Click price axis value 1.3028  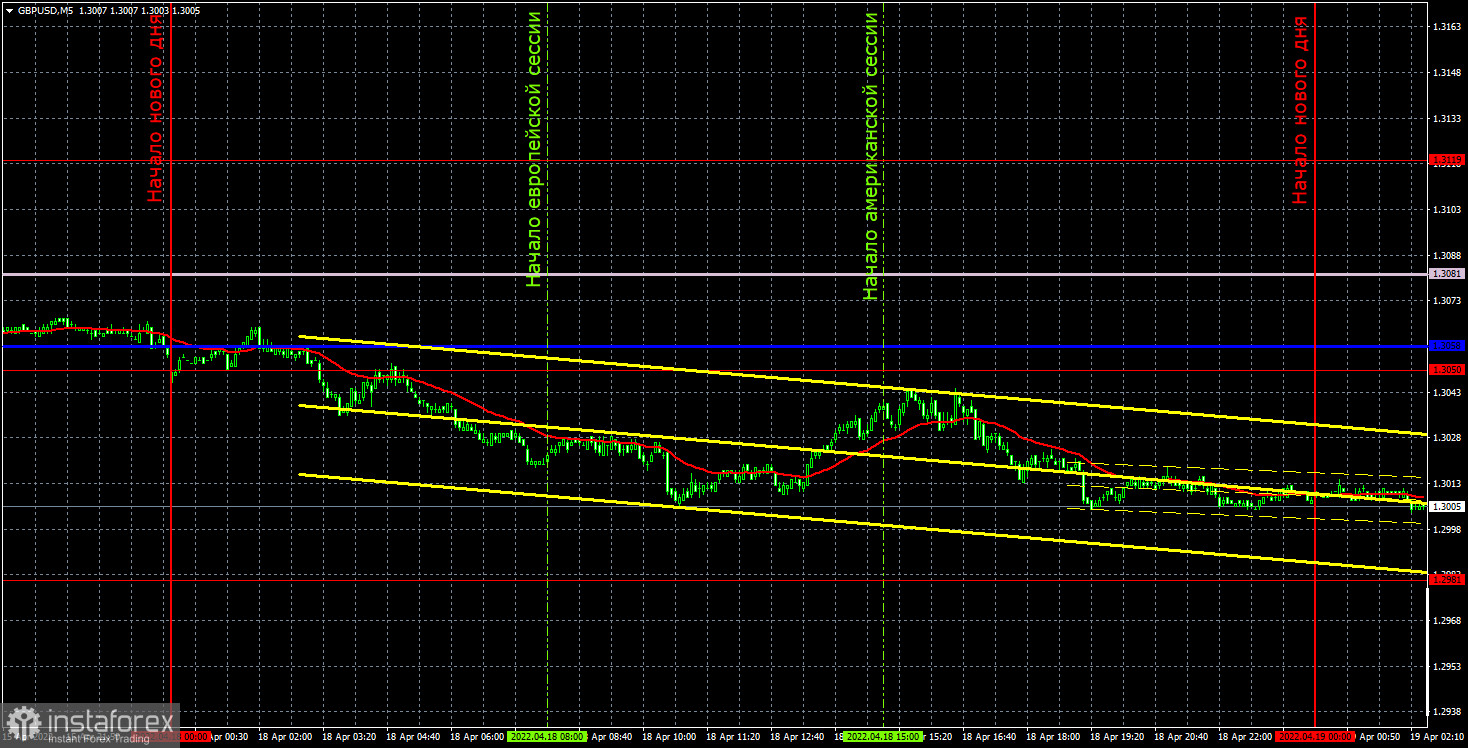pyautogui.click(x=1447, y=437)
